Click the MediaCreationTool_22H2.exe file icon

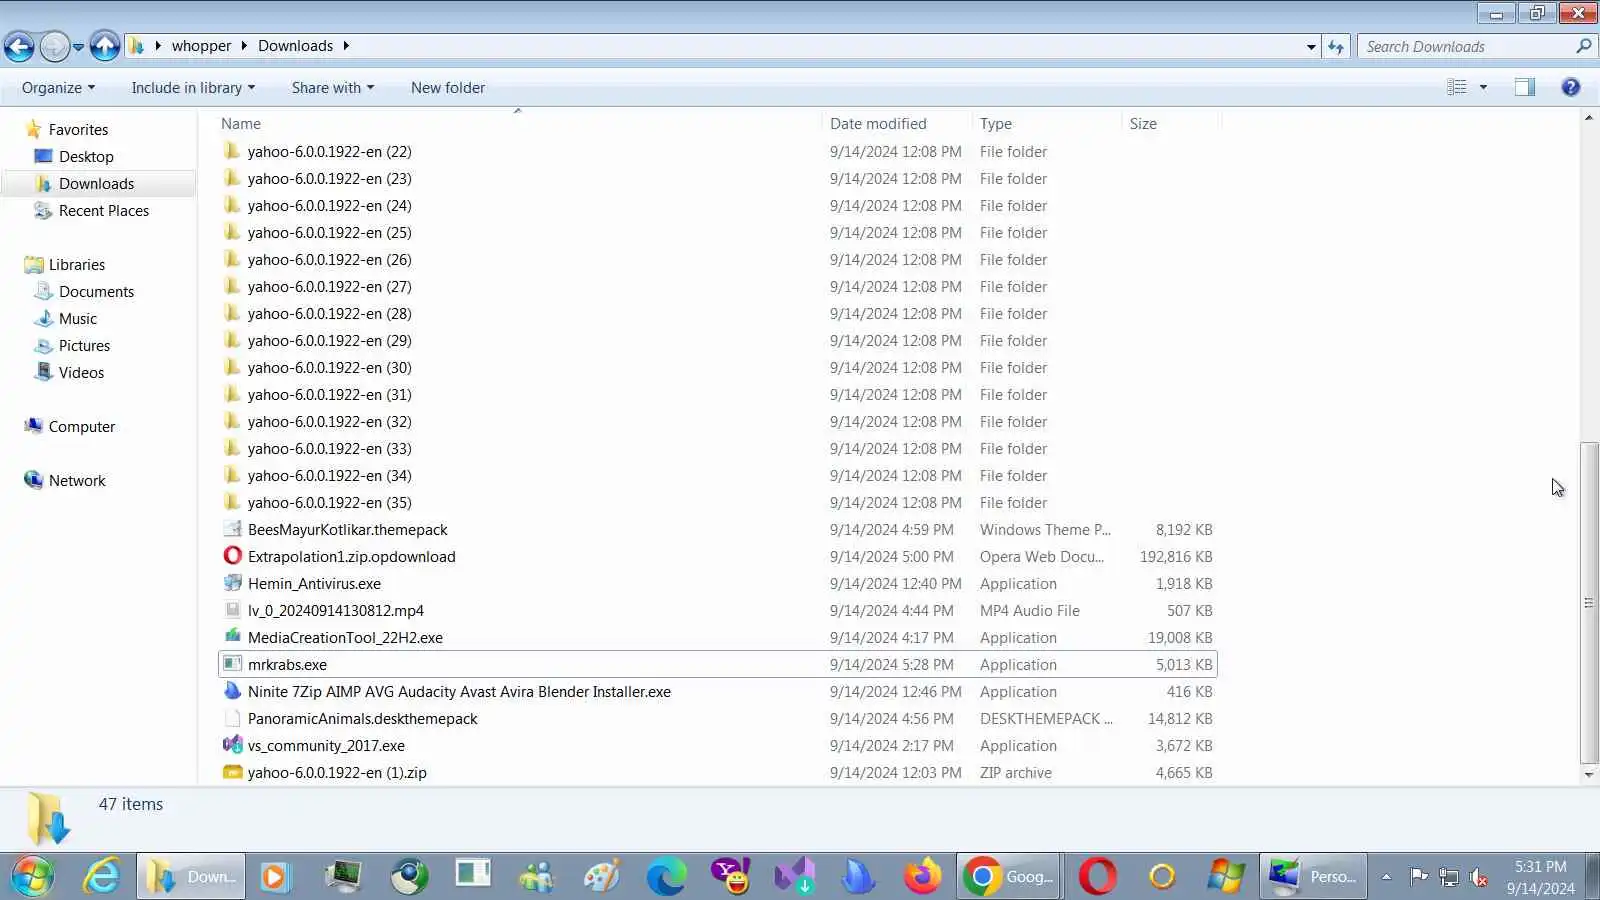coord(233,637)
